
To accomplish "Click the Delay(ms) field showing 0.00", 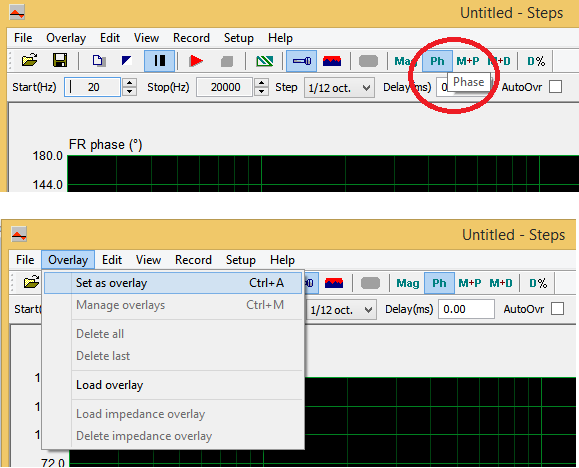I will (x=466, y=309).
